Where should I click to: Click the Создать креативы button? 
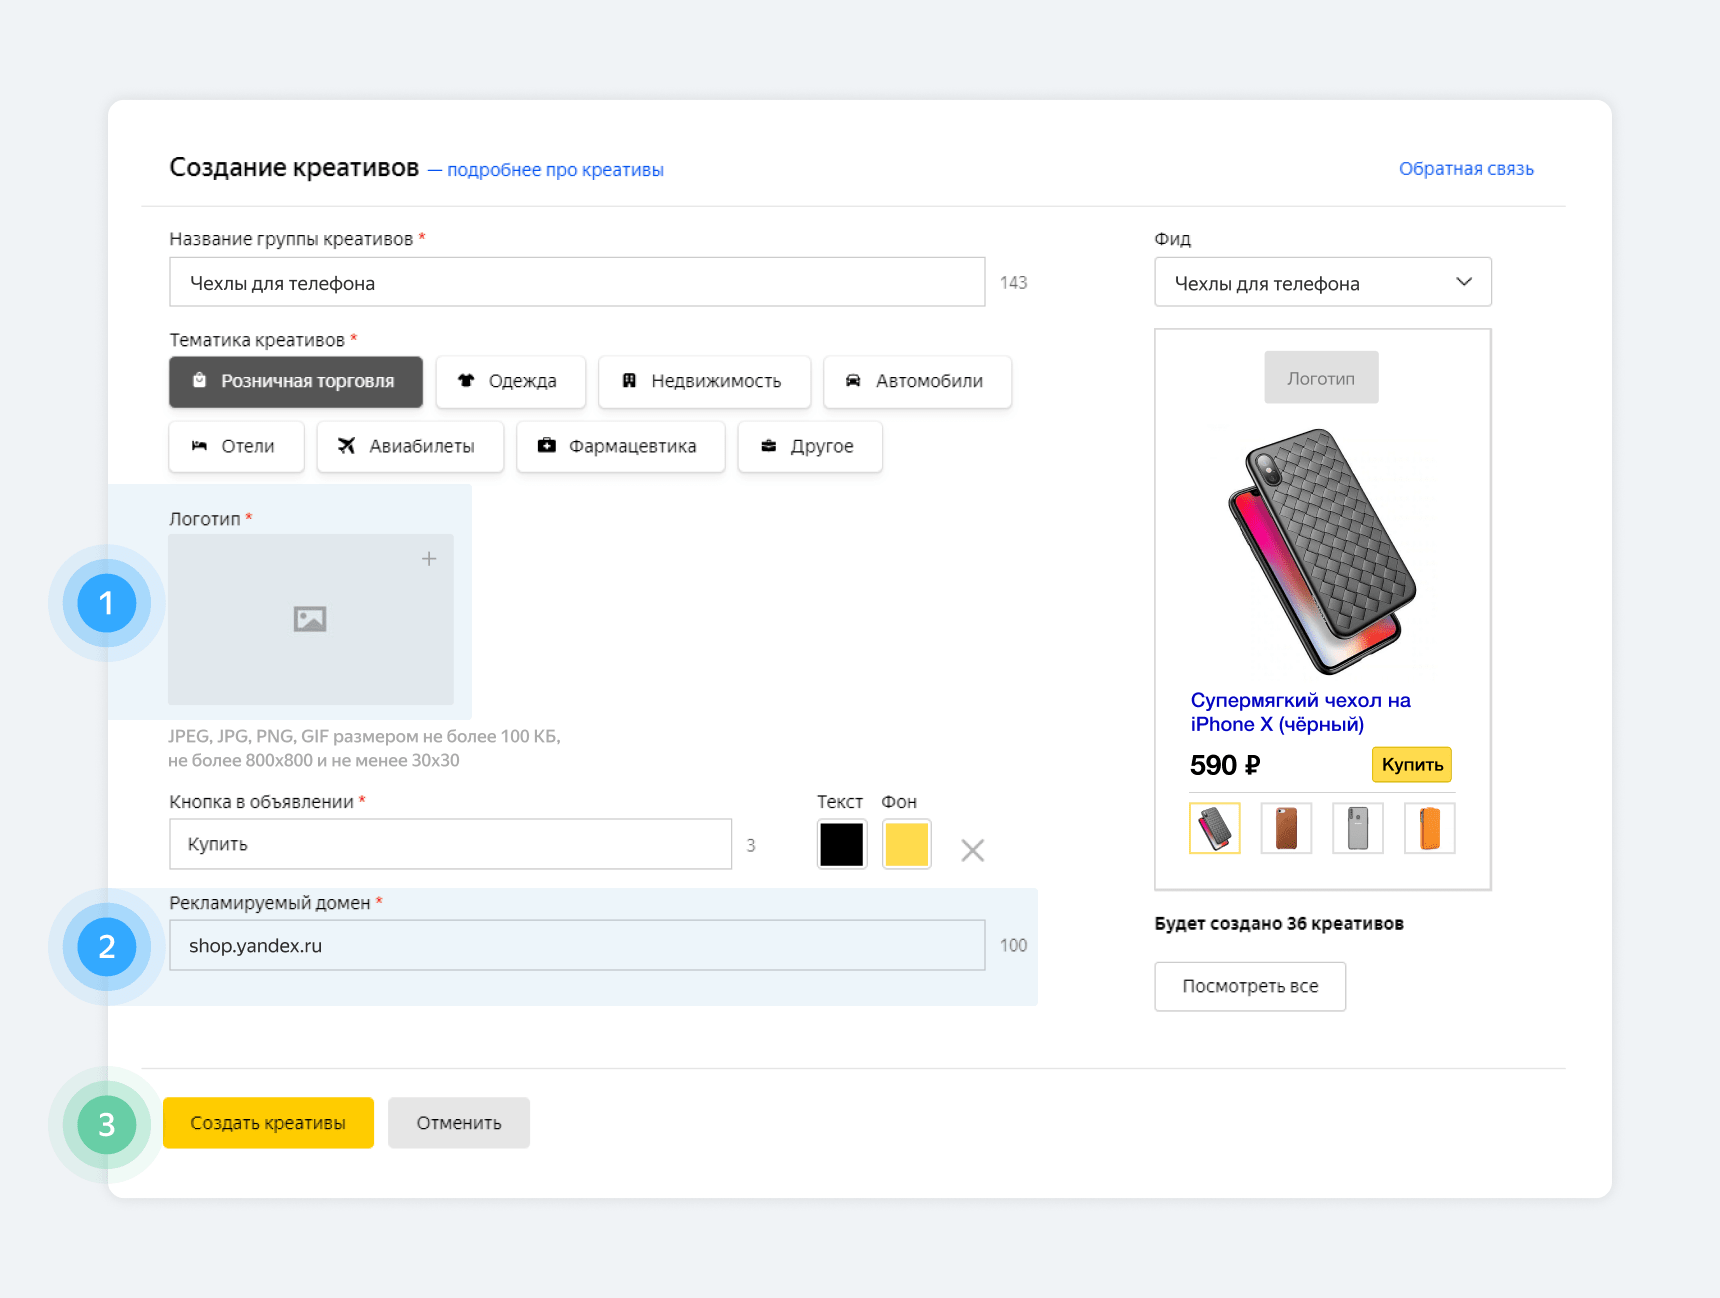pos(268,1123)
